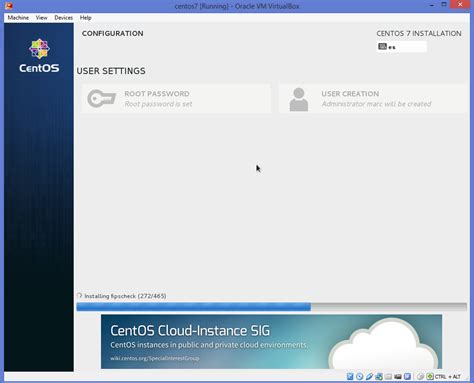Click the root password key icon

pos(102,99)
